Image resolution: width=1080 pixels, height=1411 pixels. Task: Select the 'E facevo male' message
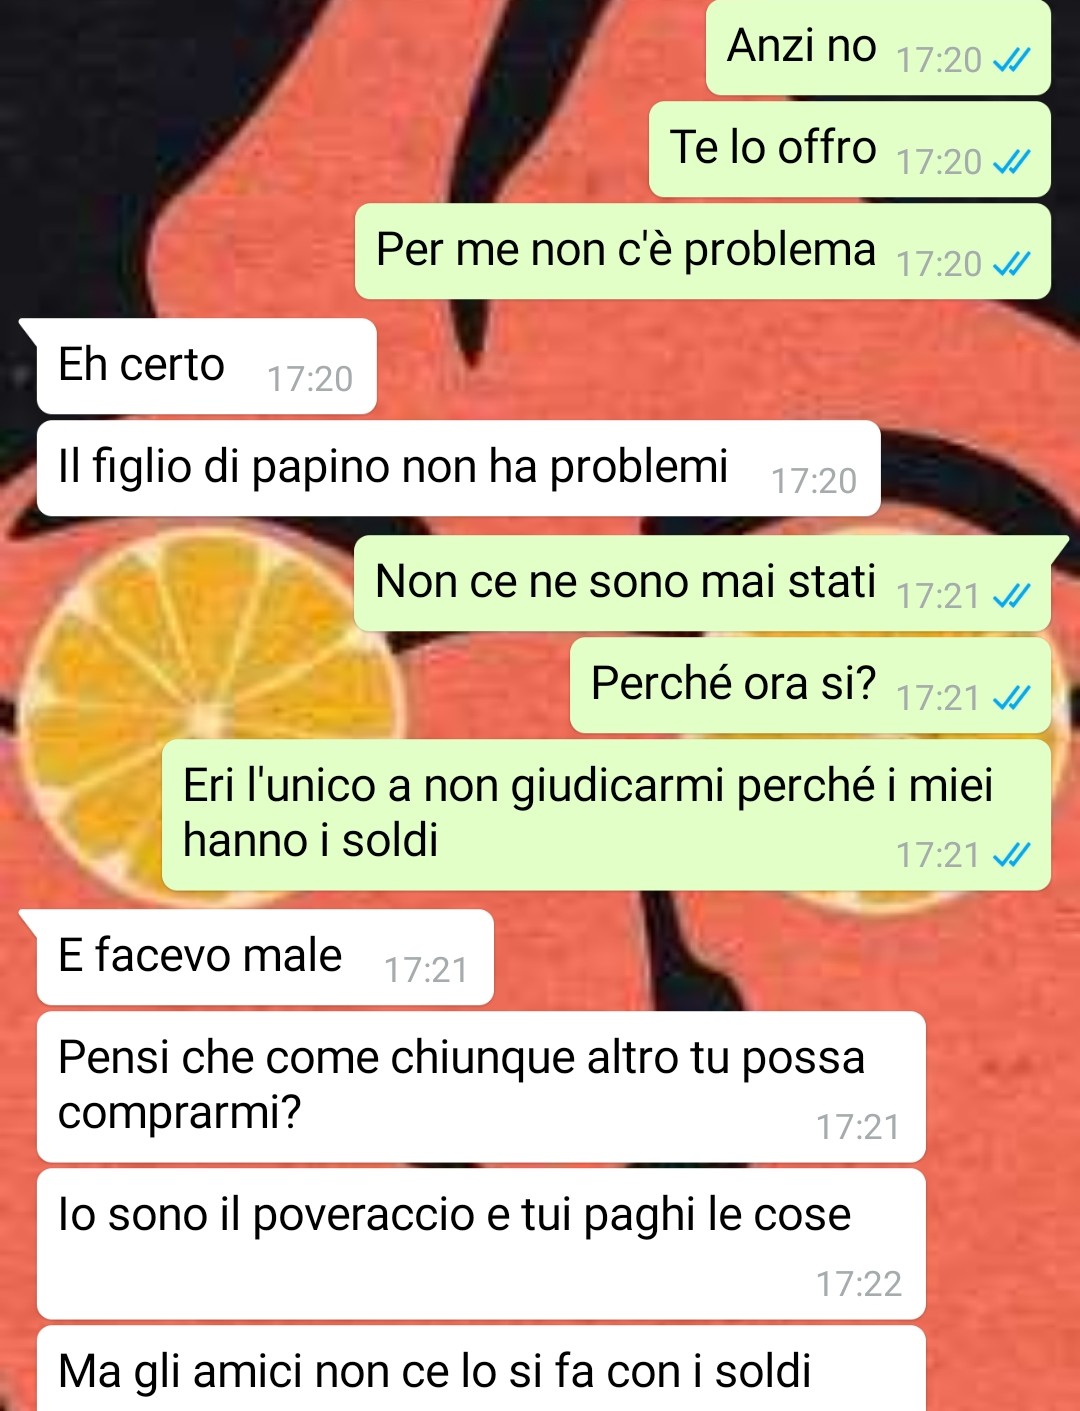click(265, 957)
